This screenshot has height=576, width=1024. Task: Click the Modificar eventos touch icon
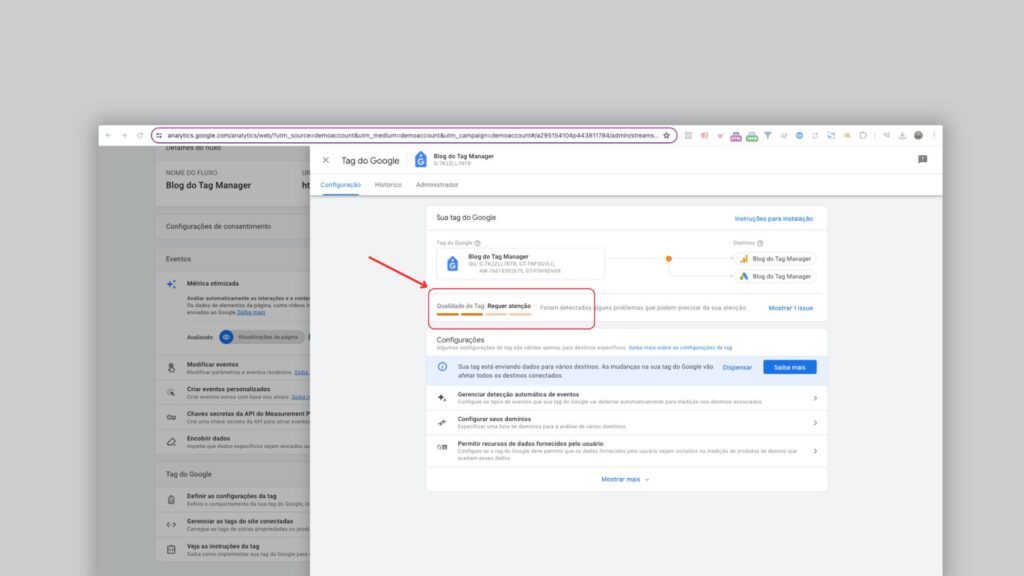coord(171,368)
